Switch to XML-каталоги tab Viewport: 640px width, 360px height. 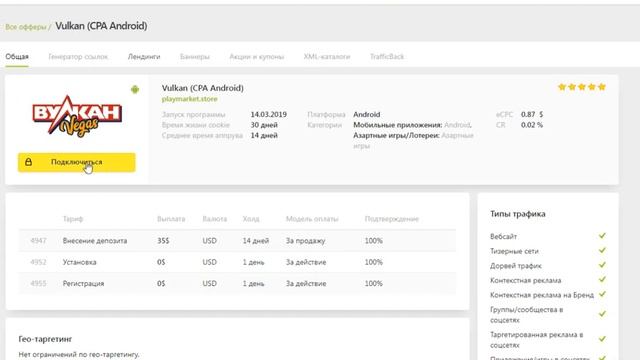tap(327, 57)
